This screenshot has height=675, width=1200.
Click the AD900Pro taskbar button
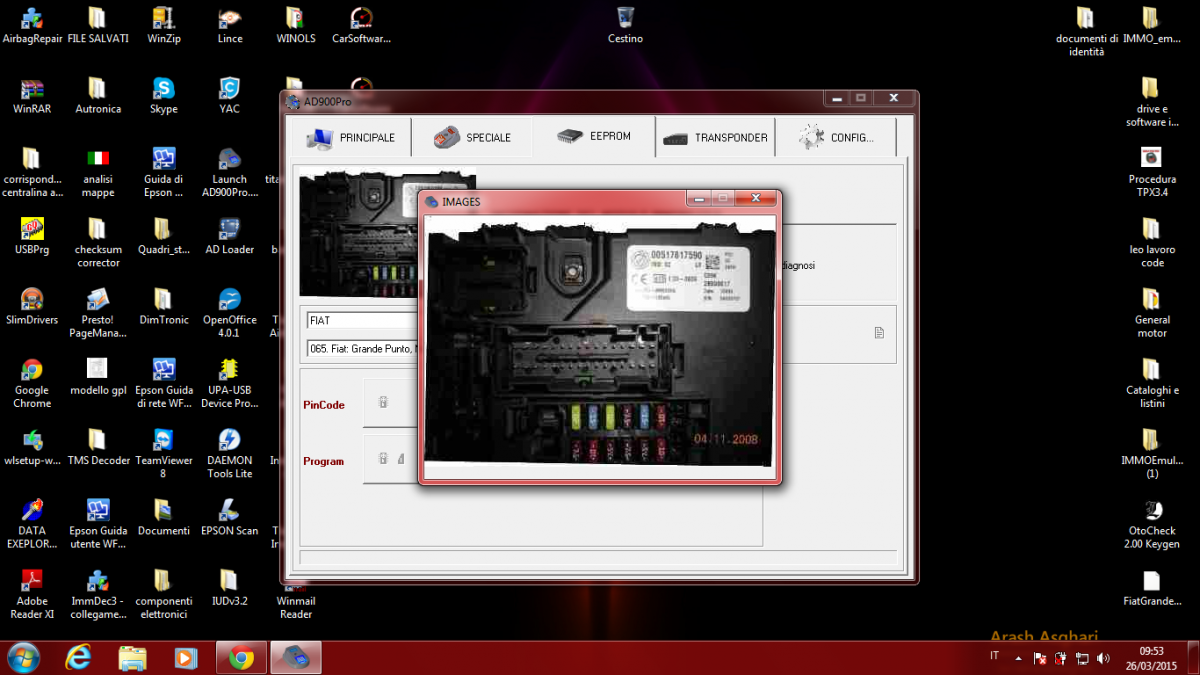click(296, 658)
